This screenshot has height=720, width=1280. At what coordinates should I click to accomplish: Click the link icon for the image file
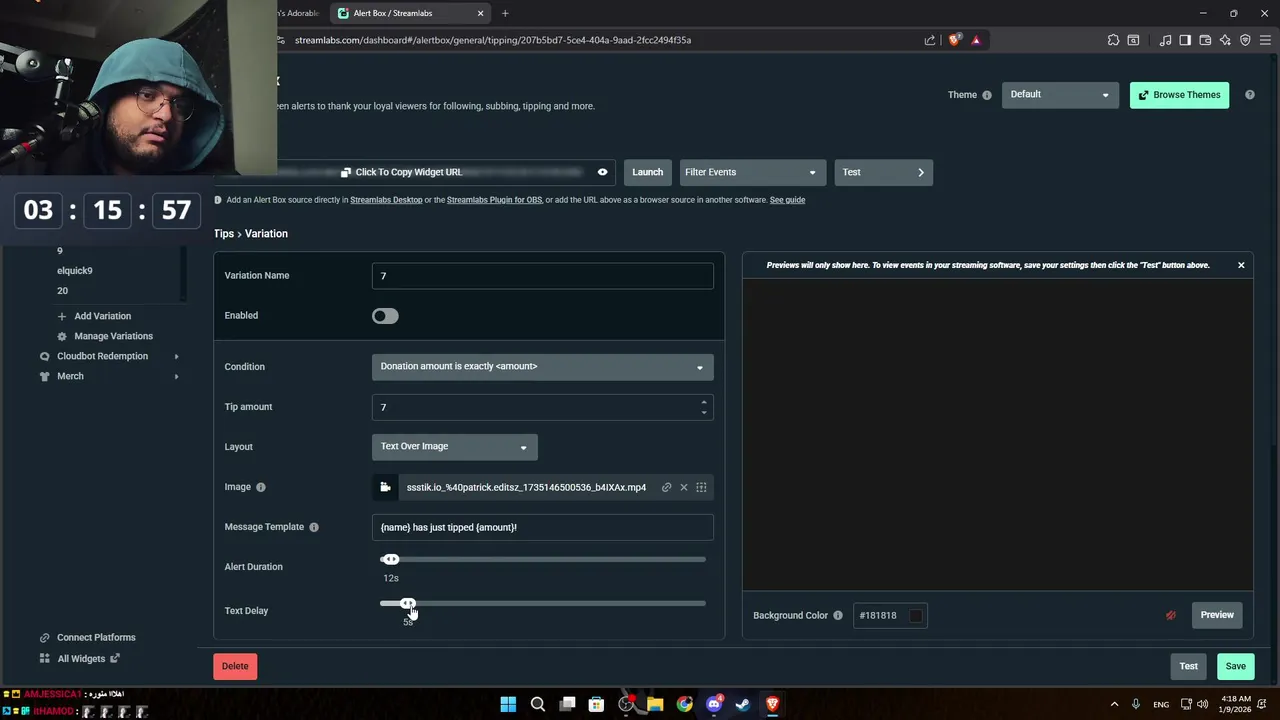click(666, 487)
